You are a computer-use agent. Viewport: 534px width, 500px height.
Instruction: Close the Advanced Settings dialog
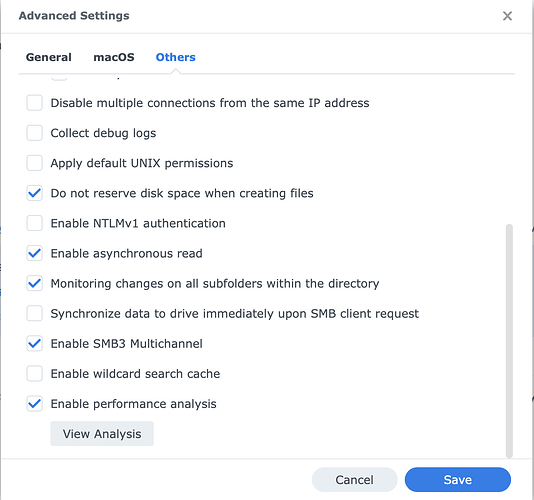pyautogui.click(x=507, y=16)
